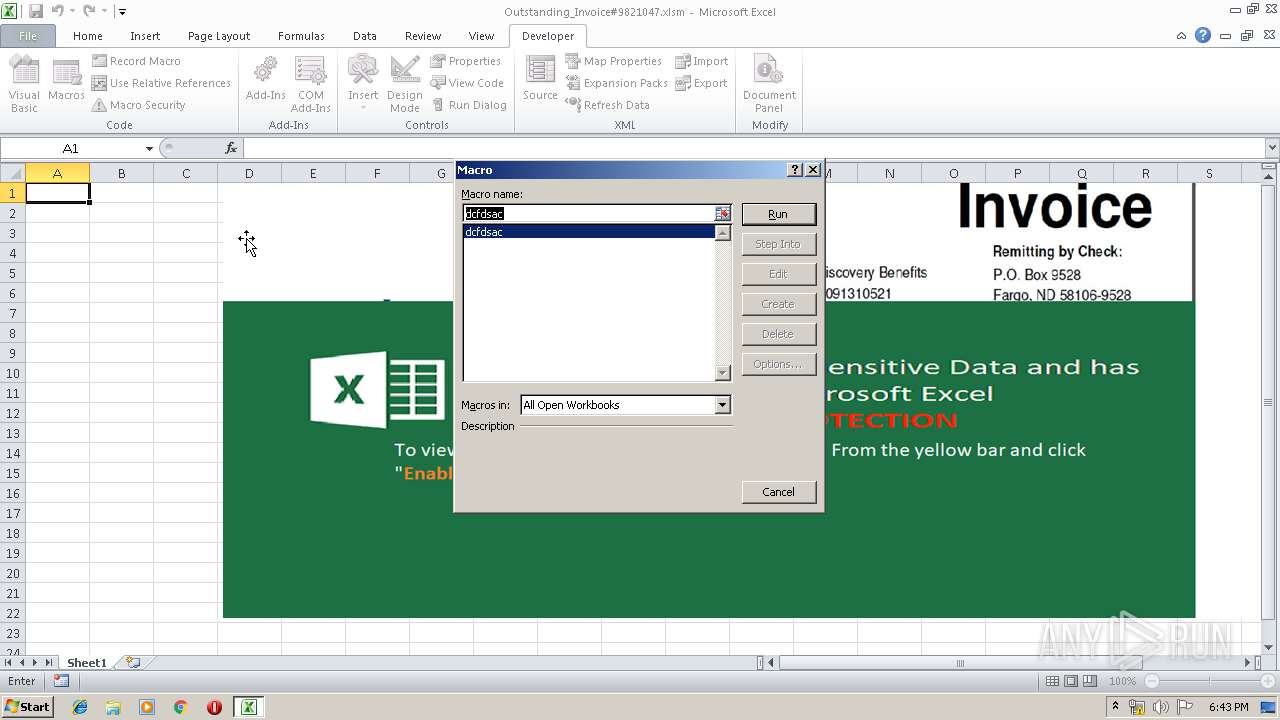The width and height of the screenshot is (1280, 720).
Task: Switch to the View tab
Action: coord(481,36)
